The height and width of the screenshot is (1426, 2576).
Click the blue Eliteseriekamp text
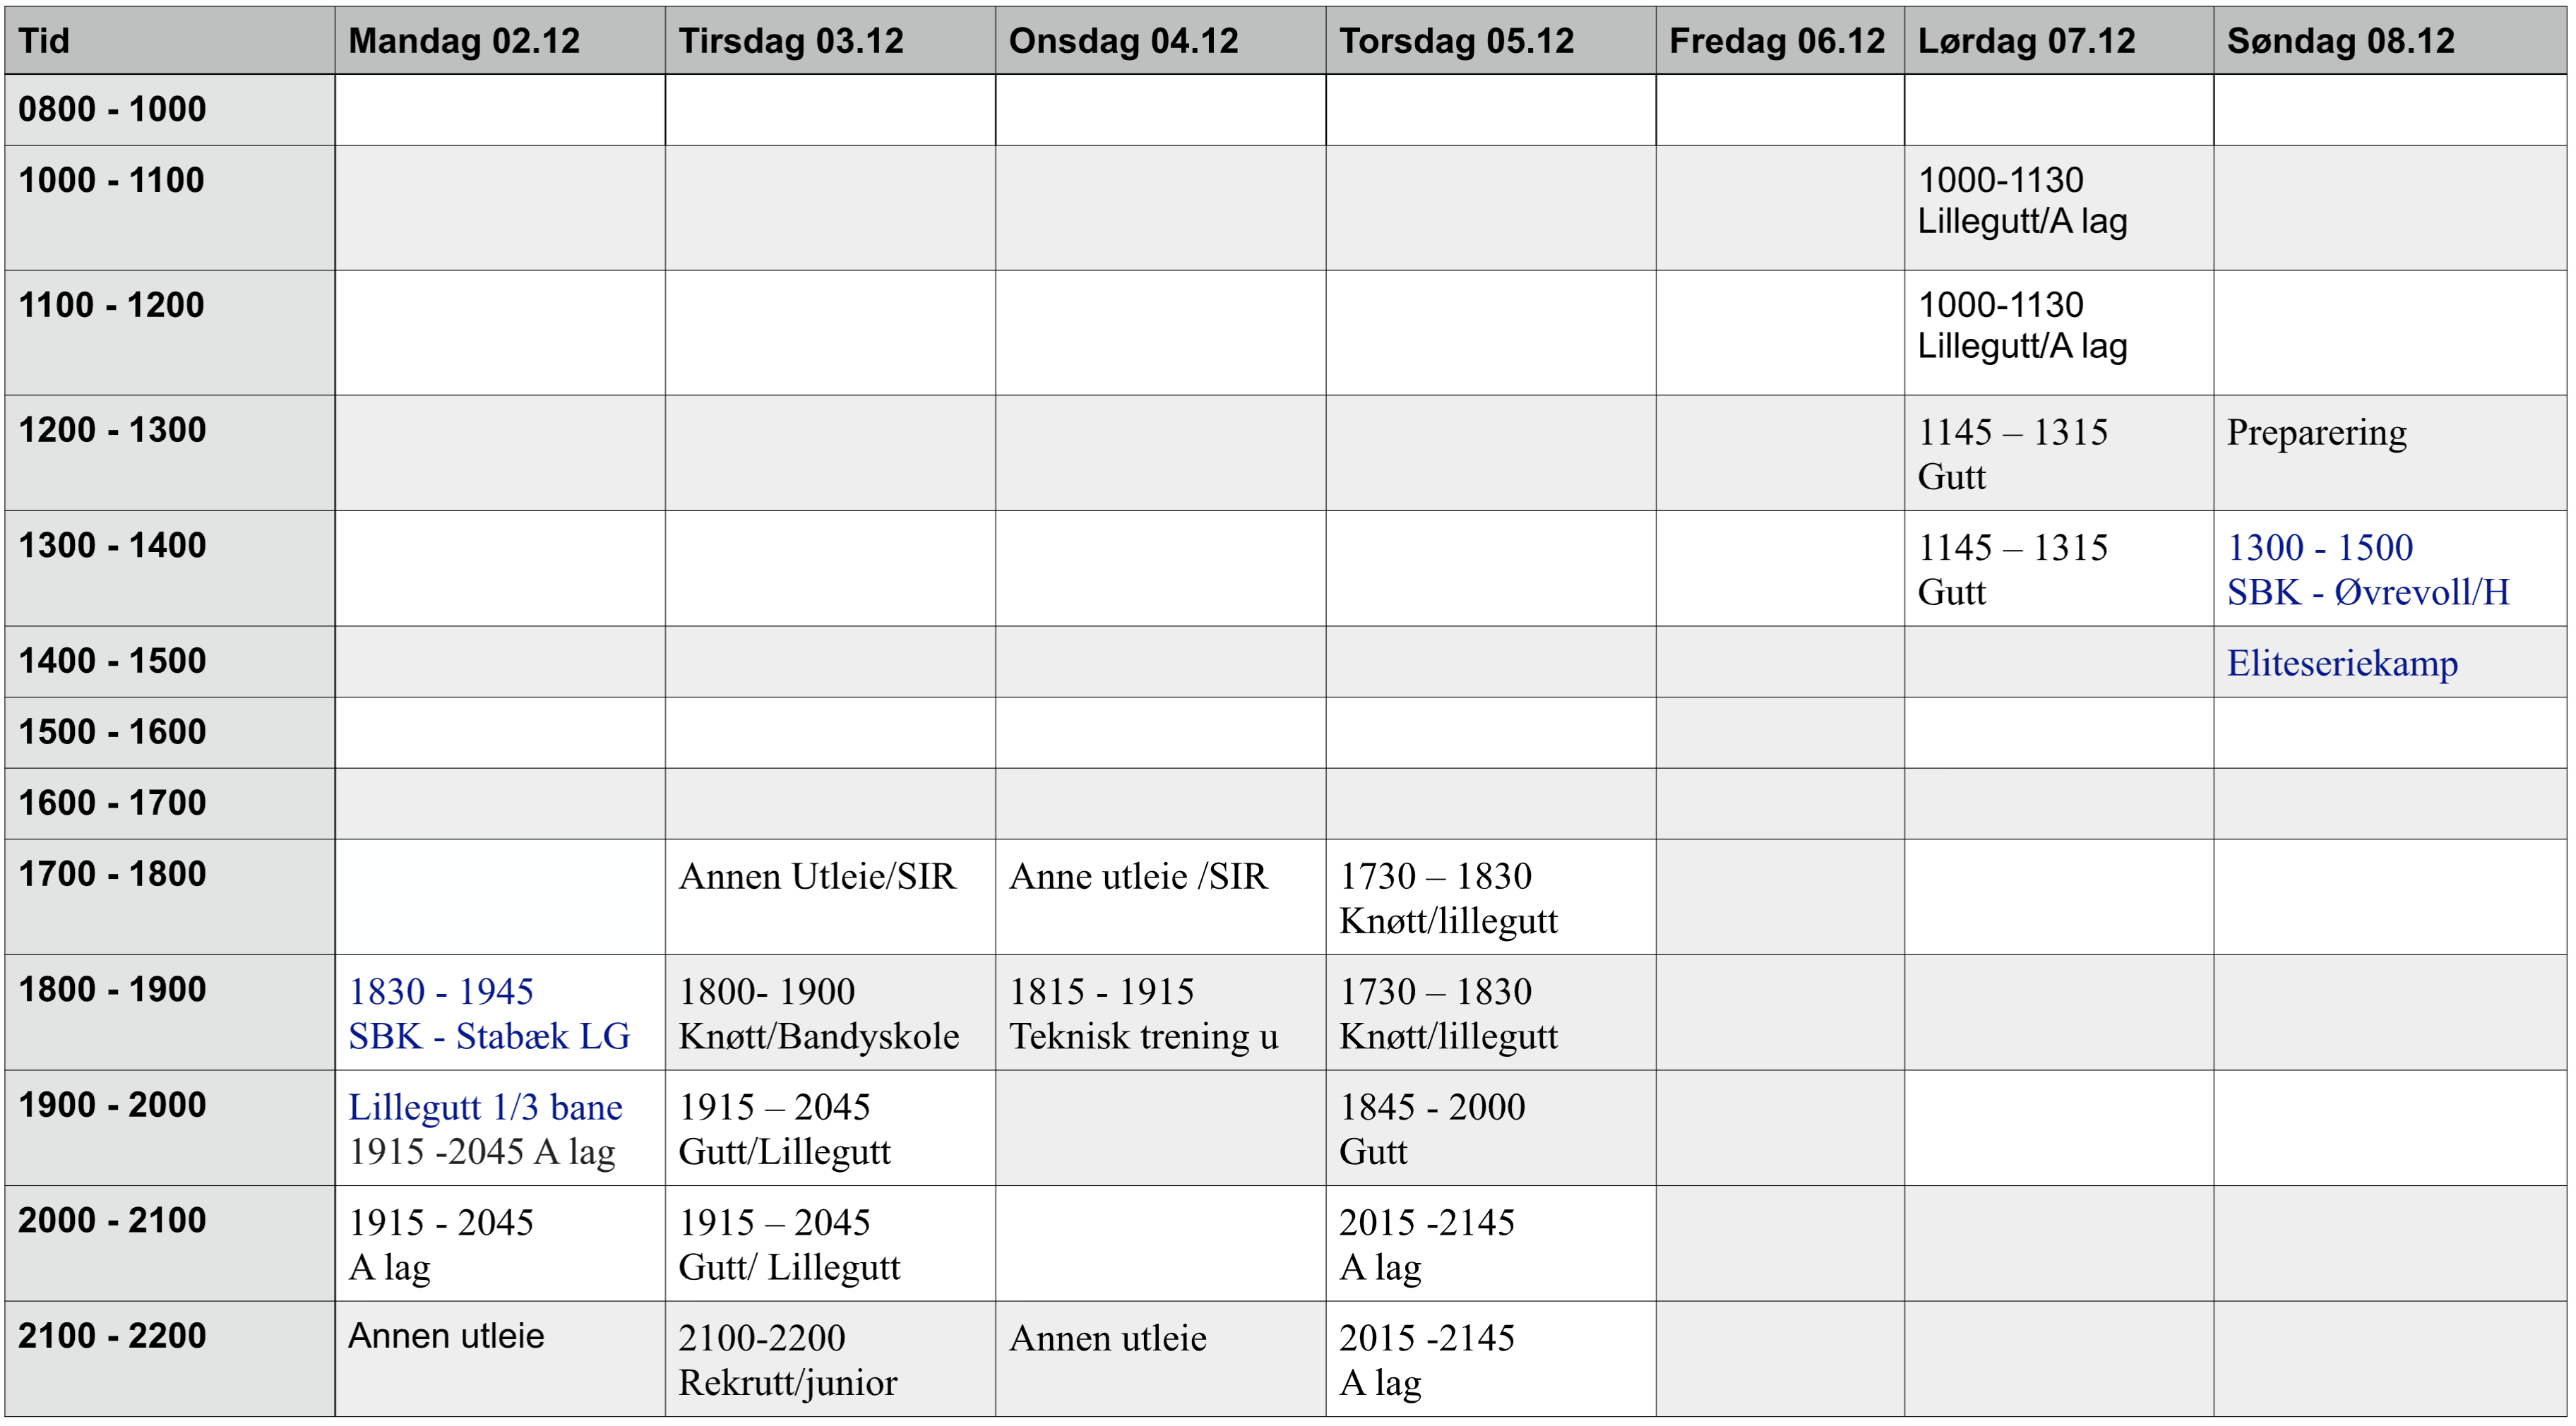pyautogui.click(x=2342, y=663)
